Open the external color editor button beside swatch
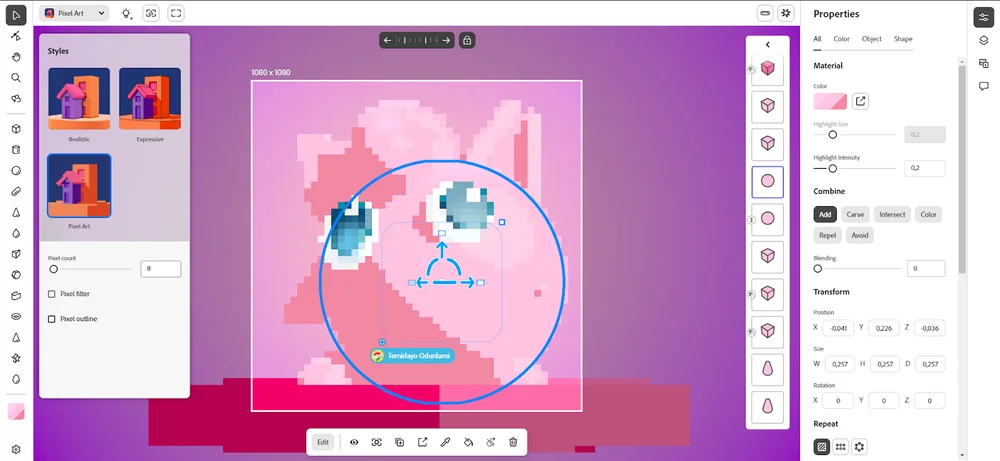 click(860, 101)
